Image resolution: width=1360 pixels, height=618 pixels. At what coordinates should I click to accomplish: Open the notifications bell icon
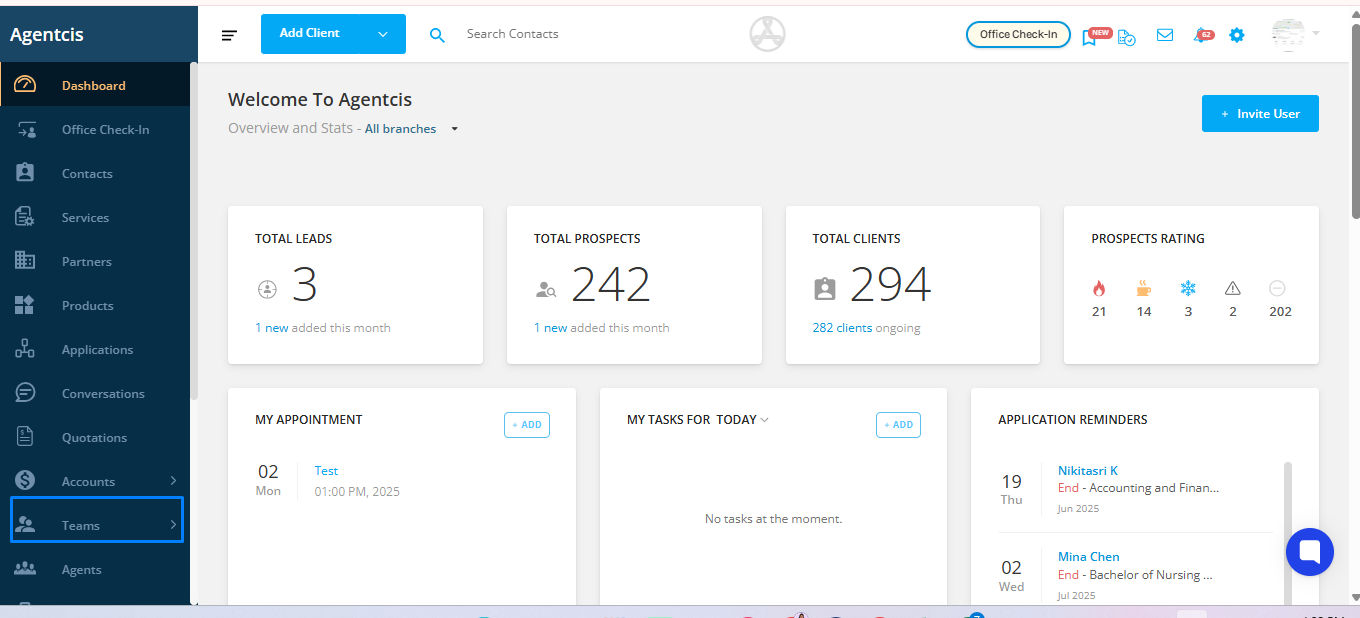[x=1203, y=35]
